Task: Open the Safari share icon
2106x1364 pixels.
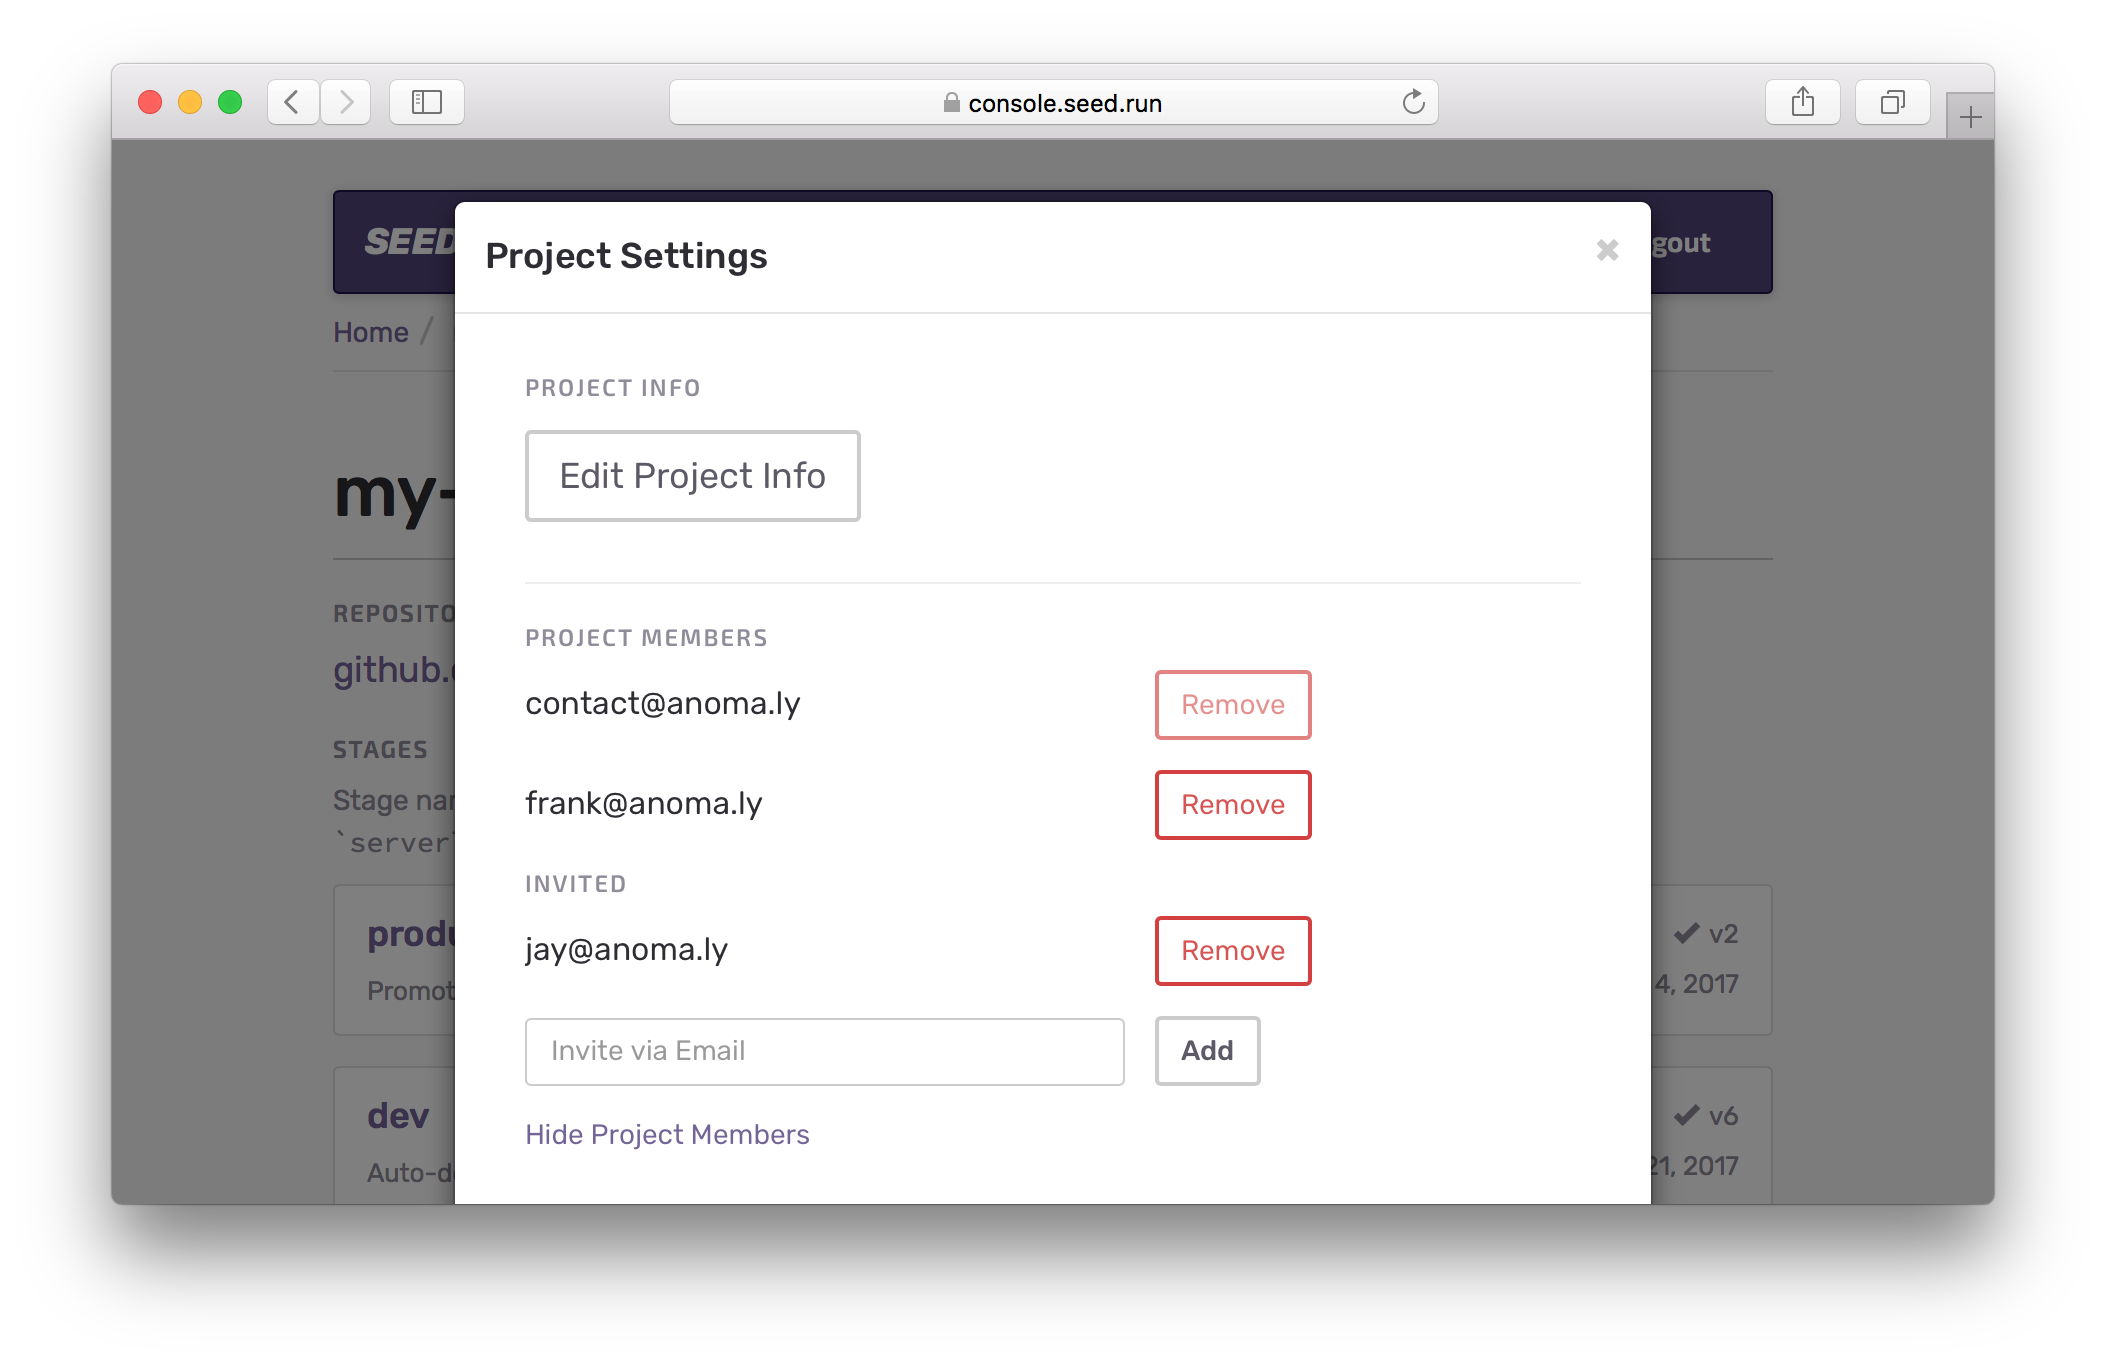Action: coord(1802,102)
